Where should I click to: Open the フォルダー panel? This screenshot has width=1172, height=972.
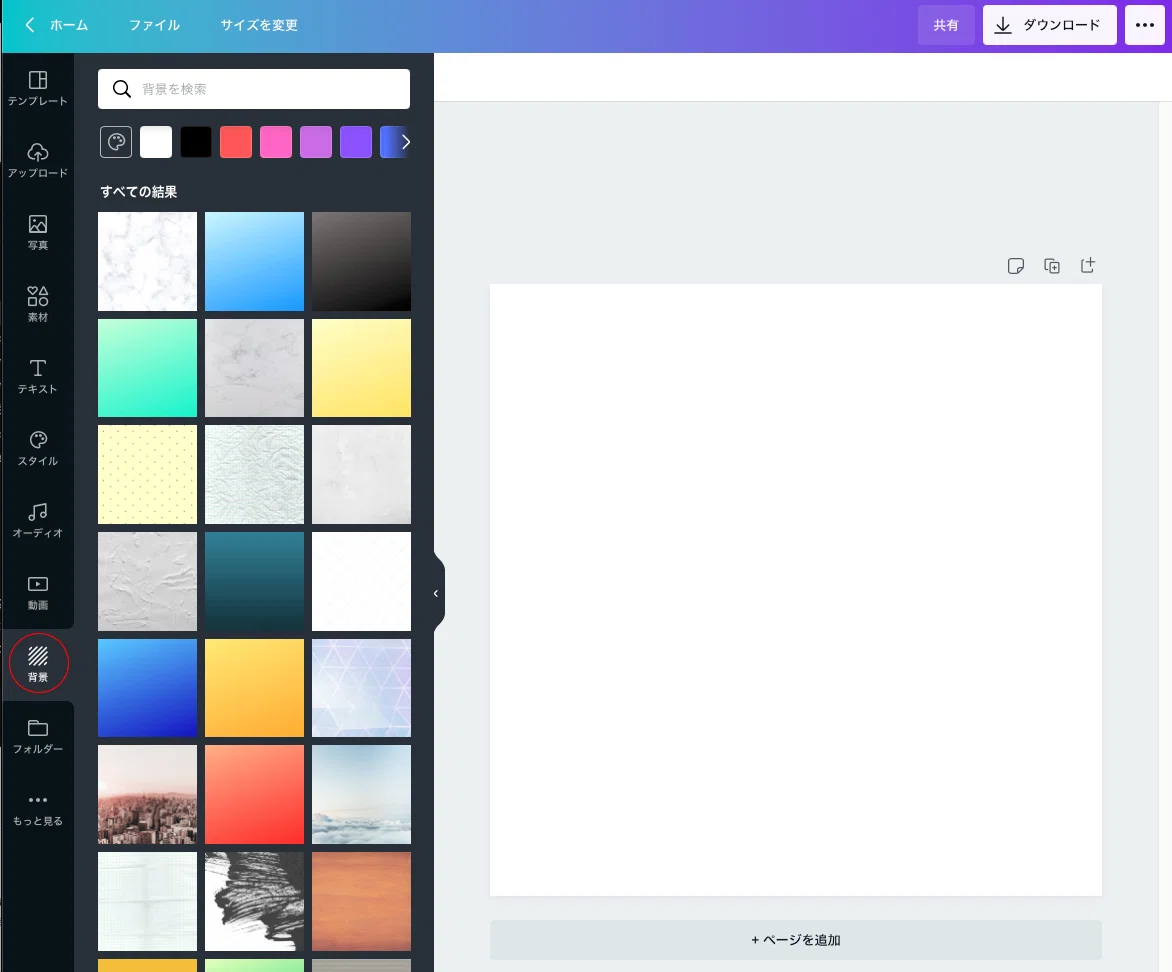tap(37, 736)
